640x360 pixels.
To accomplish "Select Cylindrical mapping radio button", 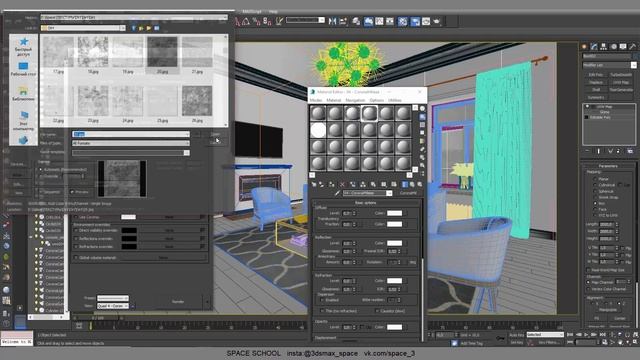I will (x=595, y=185).
